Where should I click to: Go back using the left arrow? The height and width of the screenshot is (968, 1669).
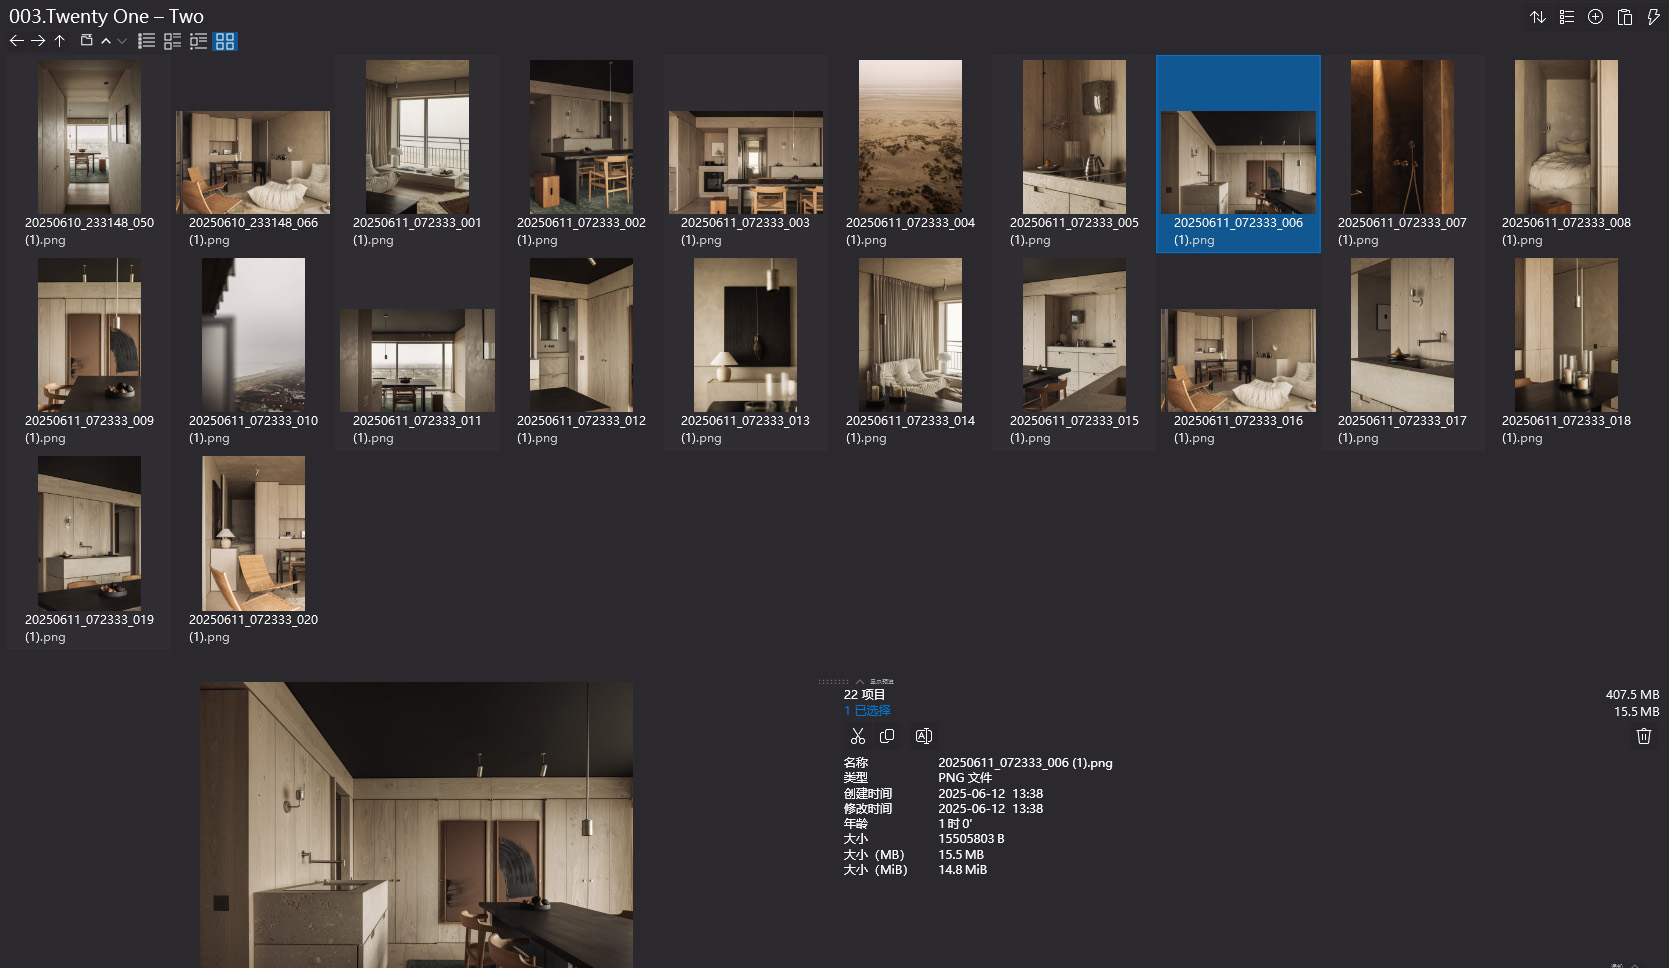pos(17,41)
